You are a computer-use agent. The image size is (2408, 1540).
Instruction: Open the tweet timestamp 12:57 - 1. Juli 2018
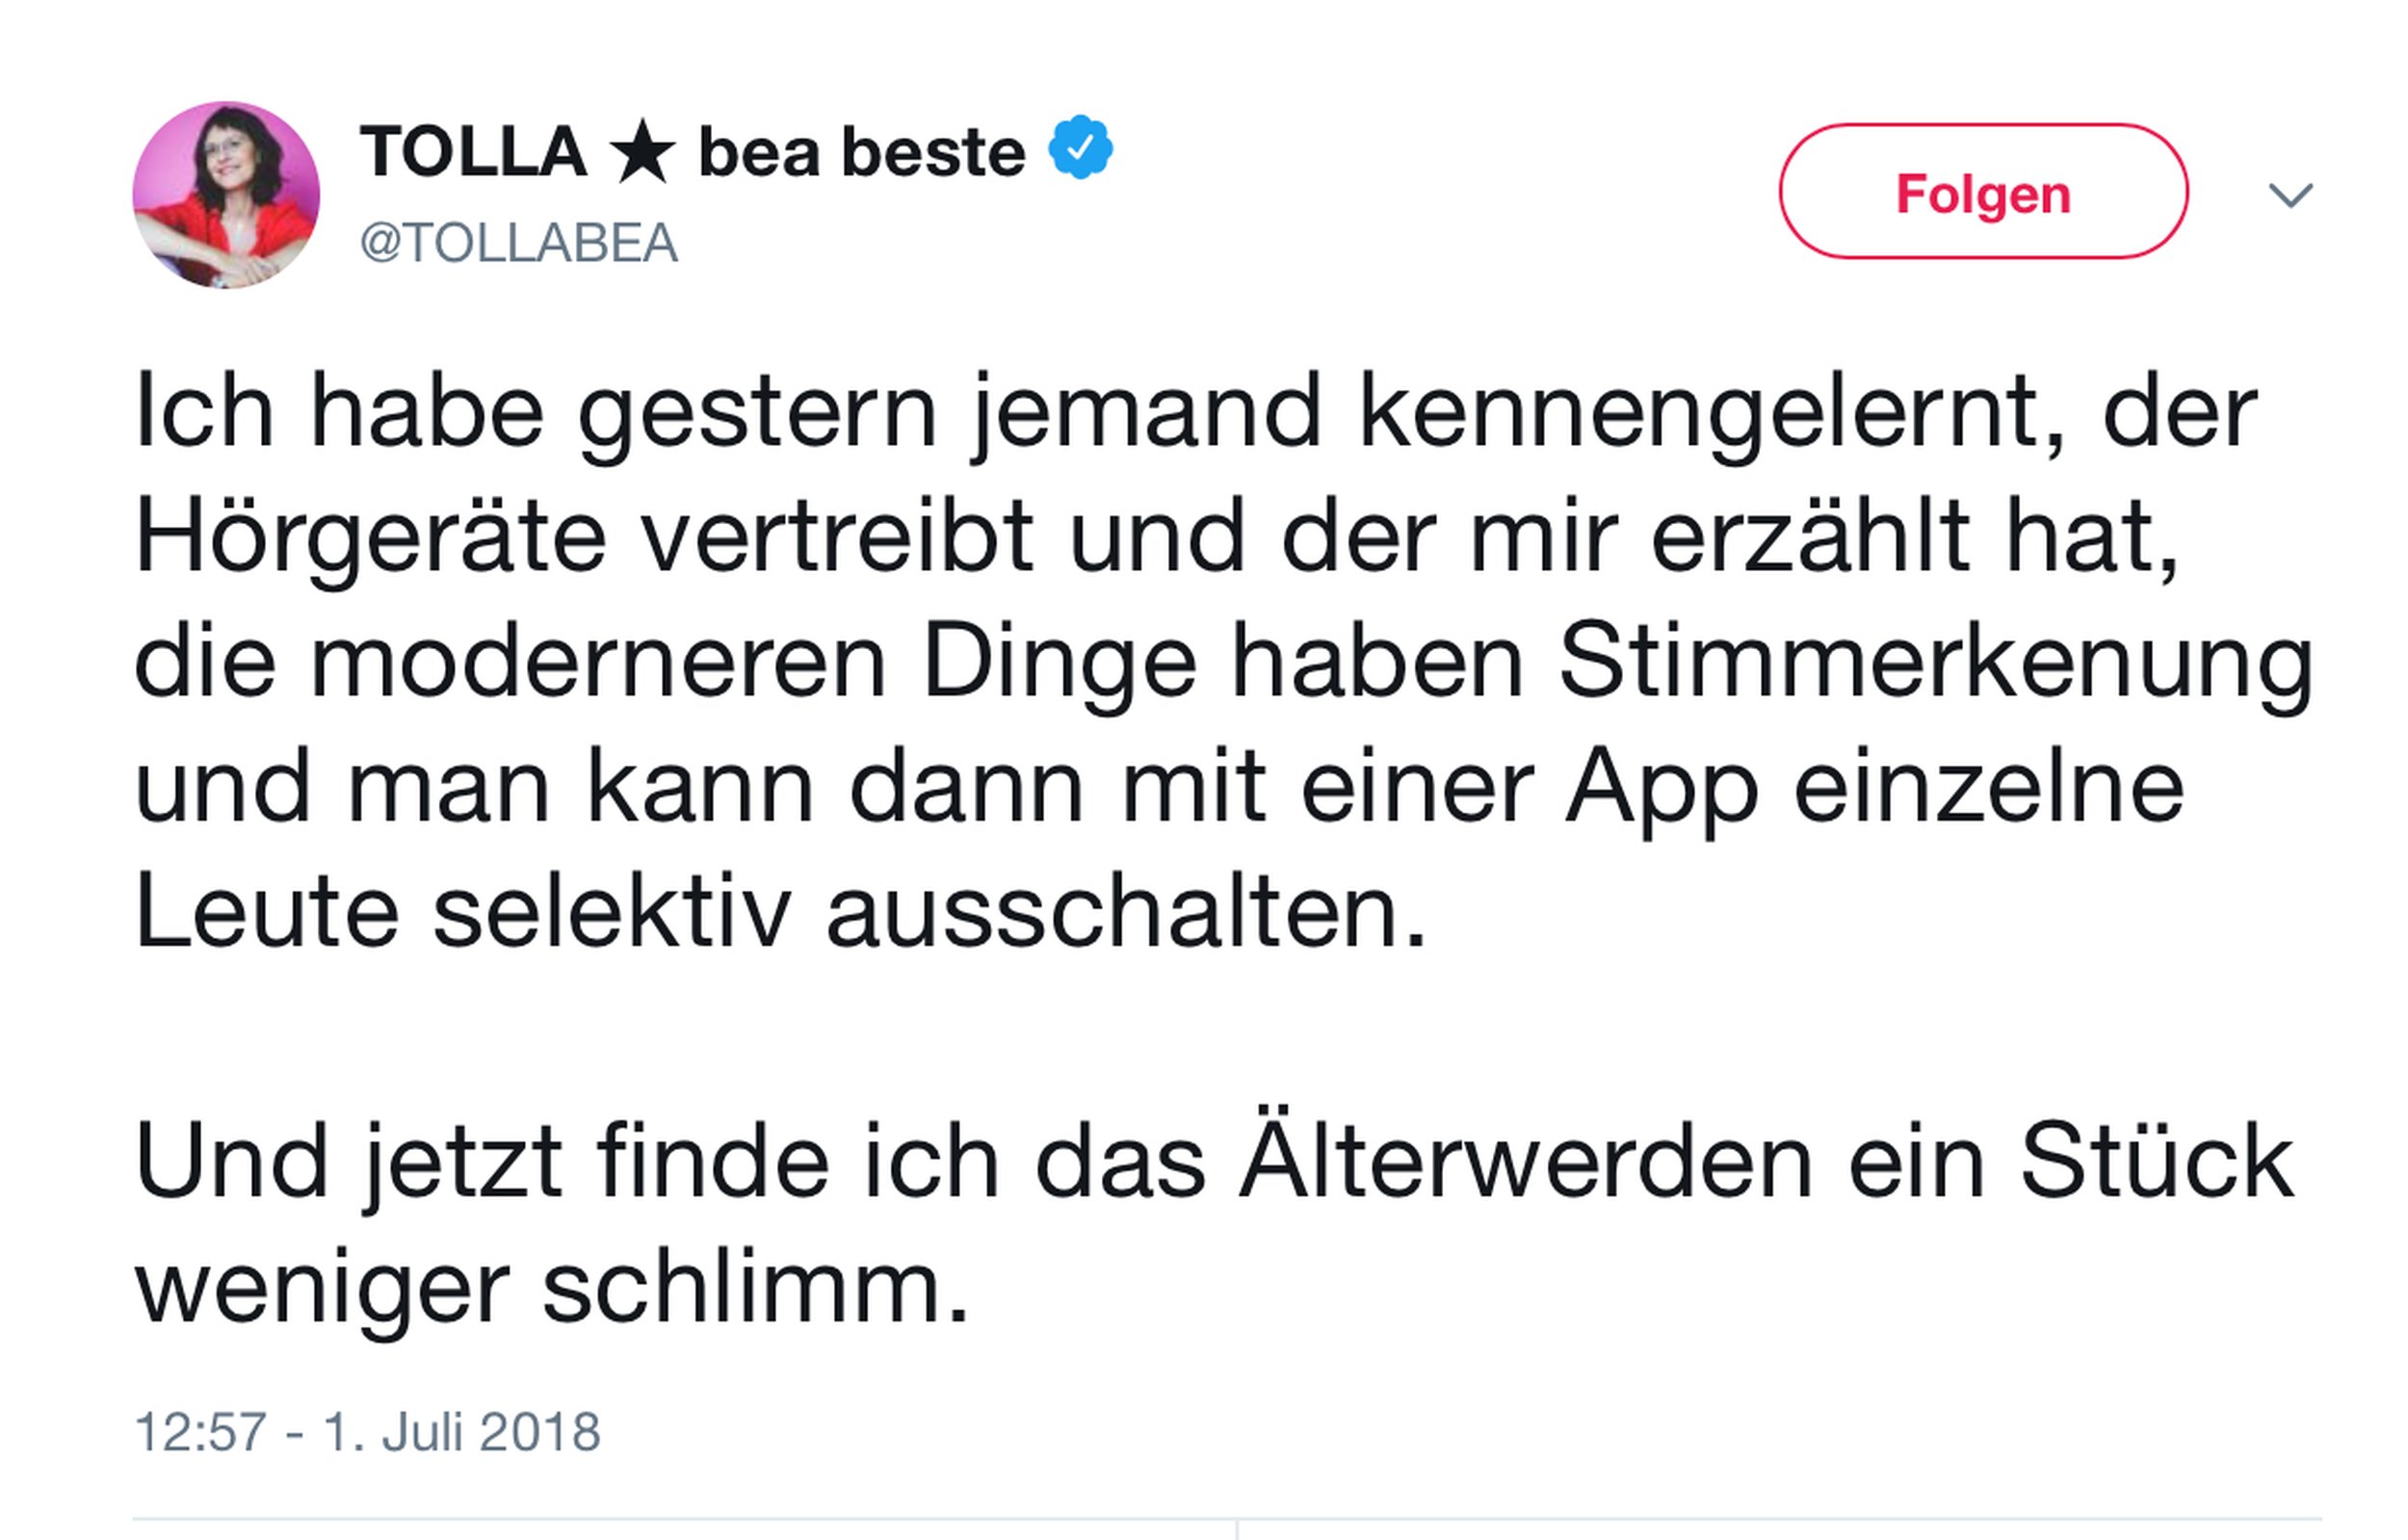[367, 1432]
